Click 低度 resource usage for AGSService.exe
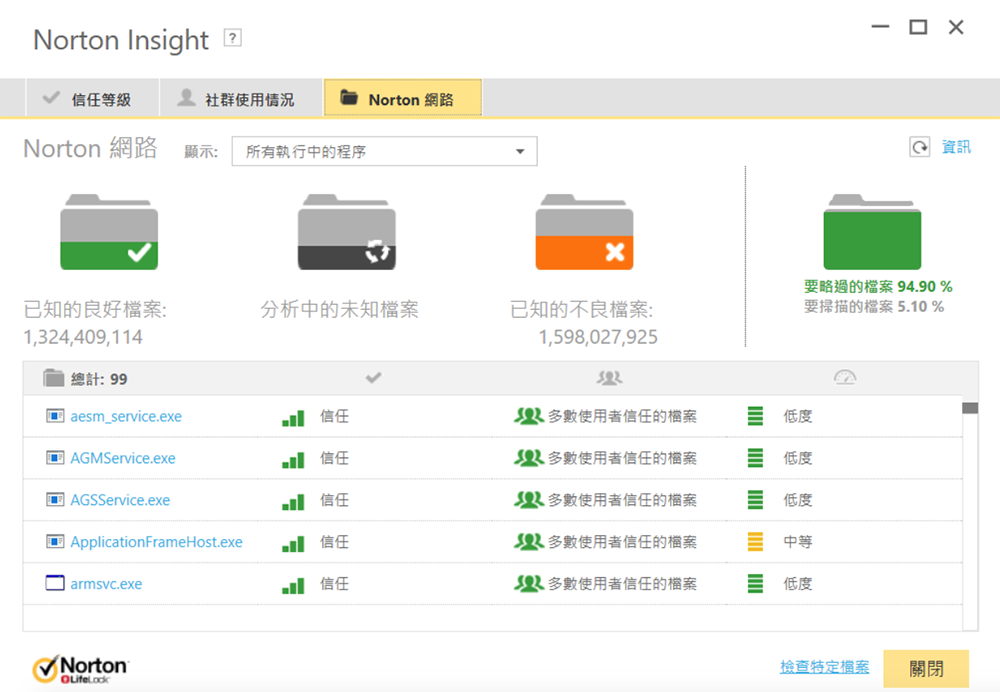The image size is (1000, 692). 798,500
